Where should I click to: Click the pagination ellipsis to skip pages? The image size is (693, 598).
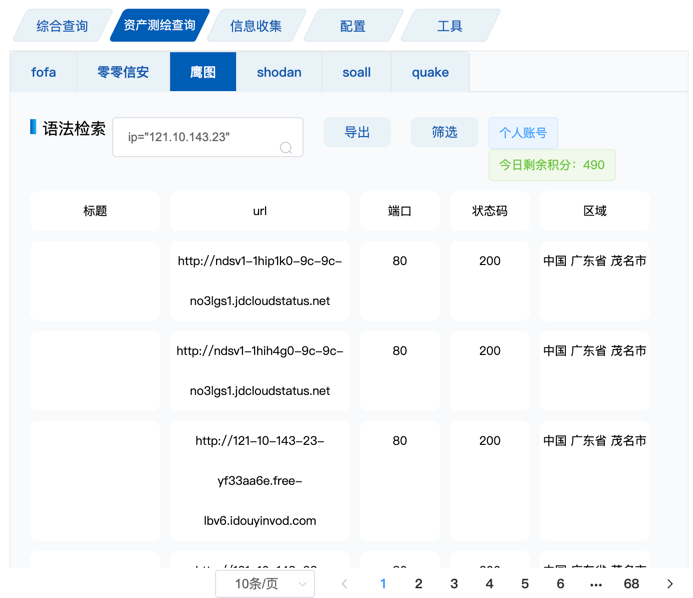click(596, 585)
